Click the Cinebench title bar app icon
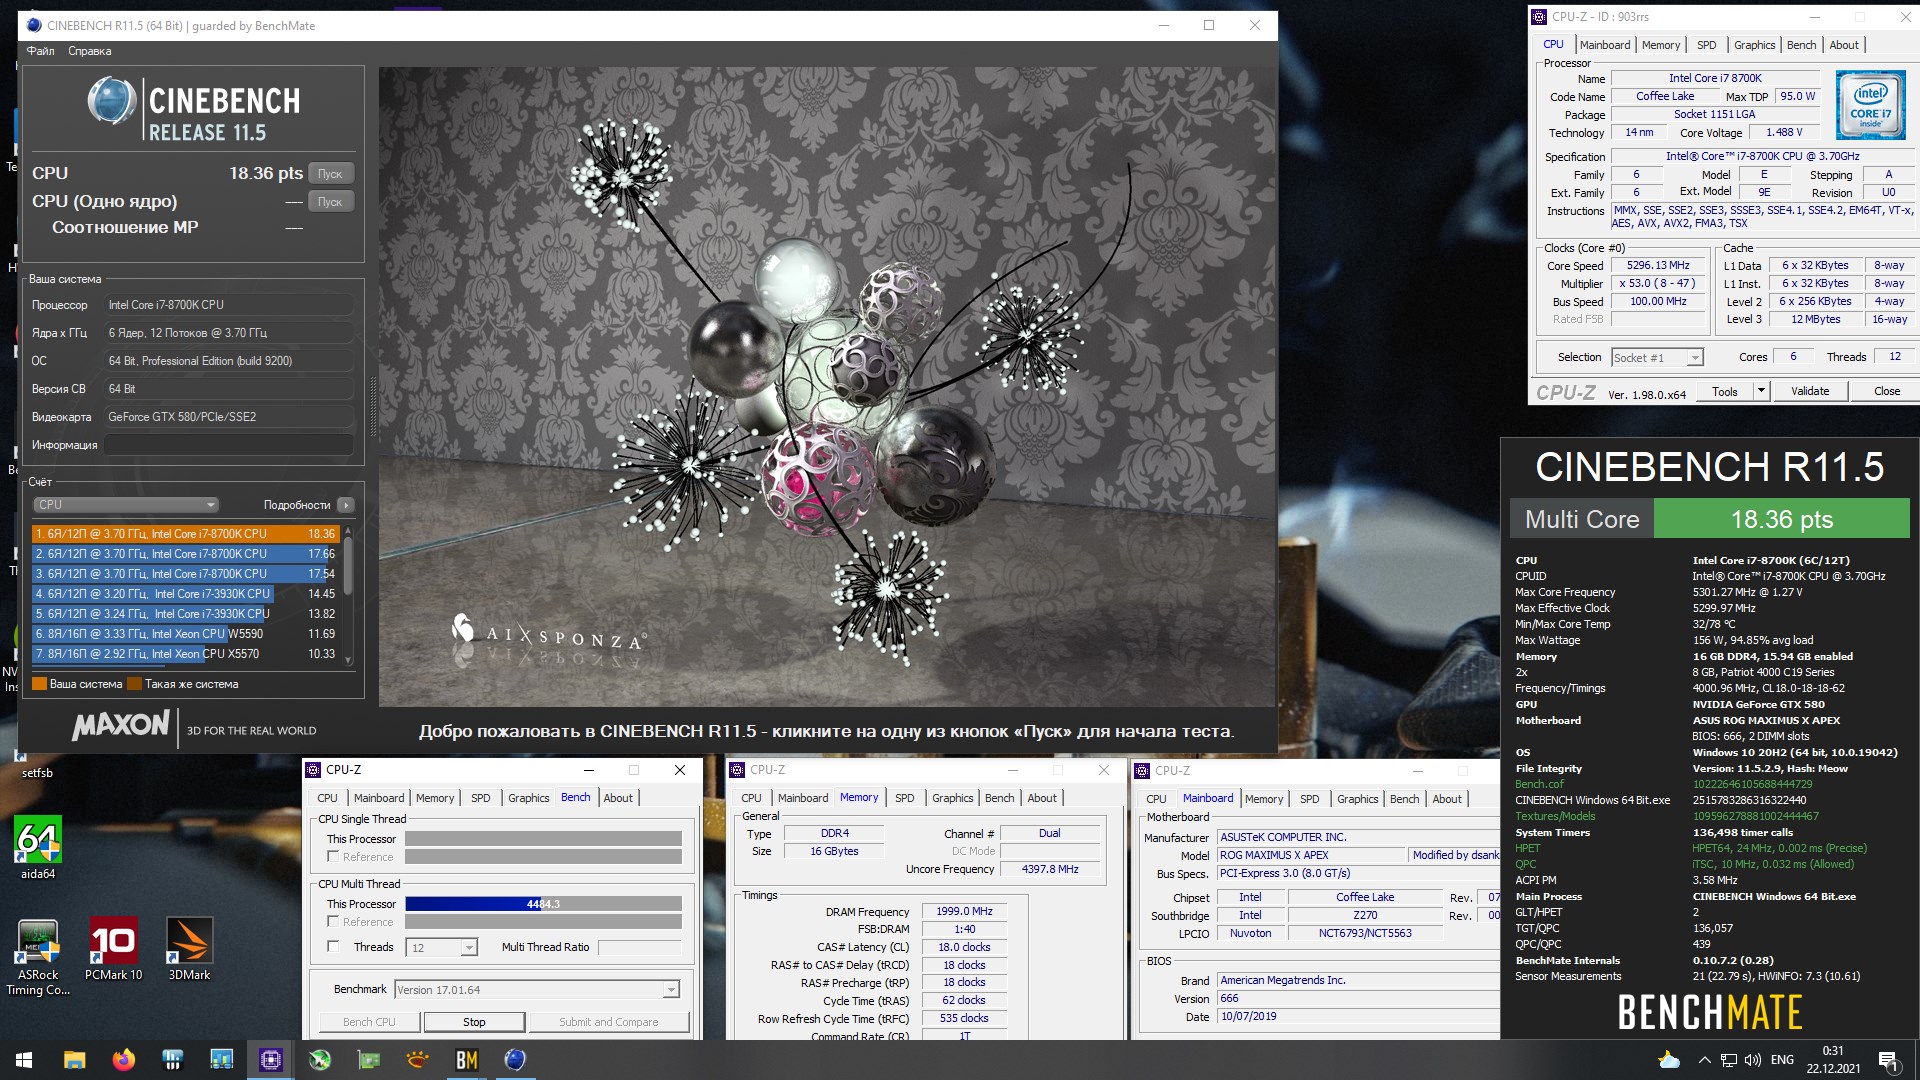Viewport: 1920px width, 1080px height. 33,25
